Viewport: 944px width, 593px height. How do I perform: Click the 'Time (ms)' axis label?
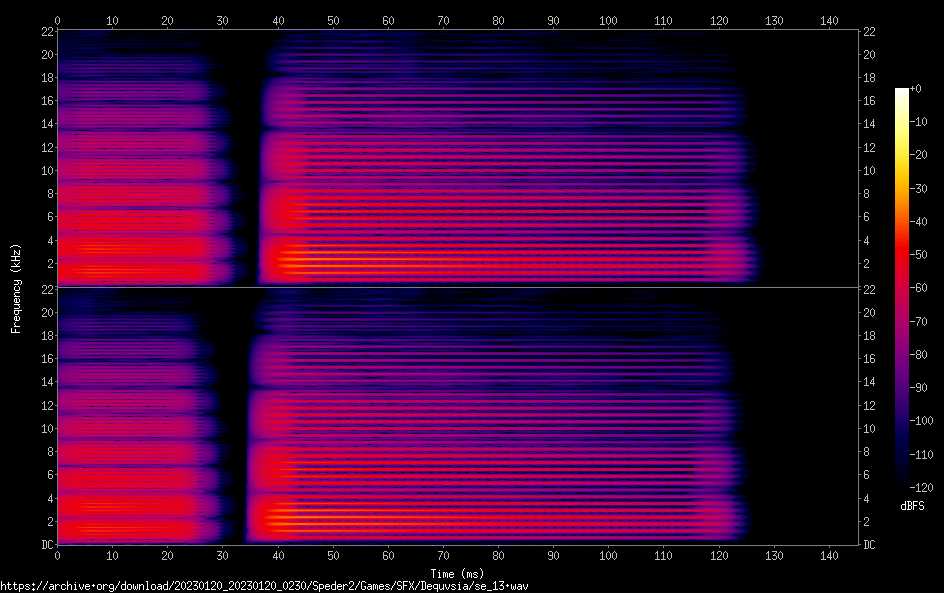pos(458,573)
